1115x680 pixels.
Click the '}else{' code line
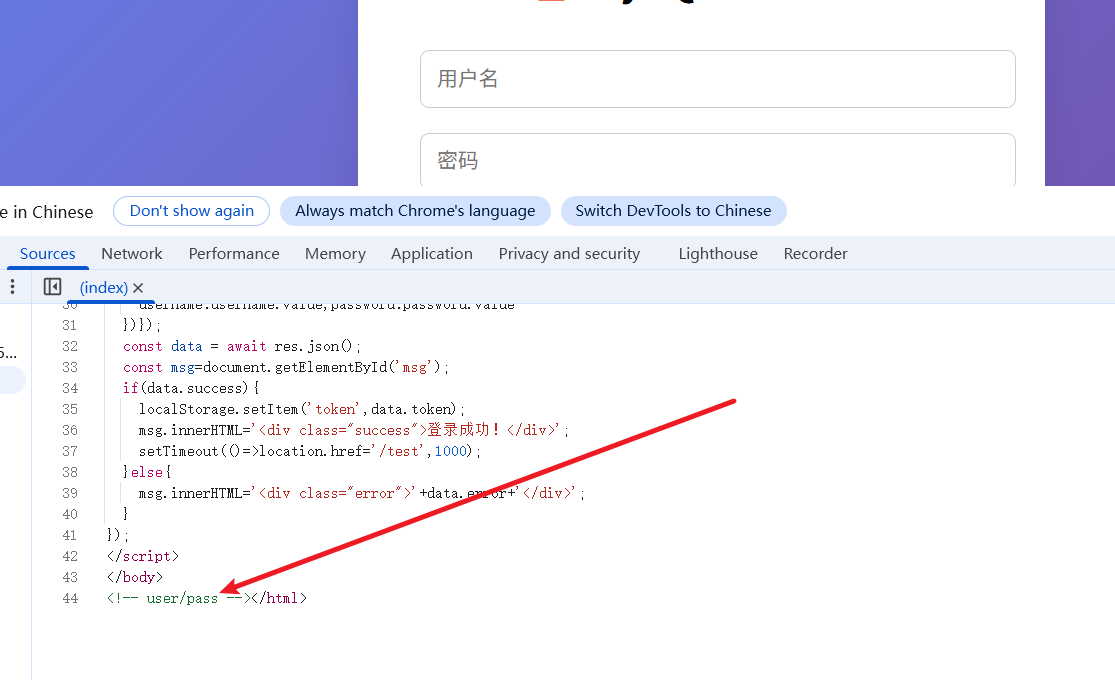147,472
